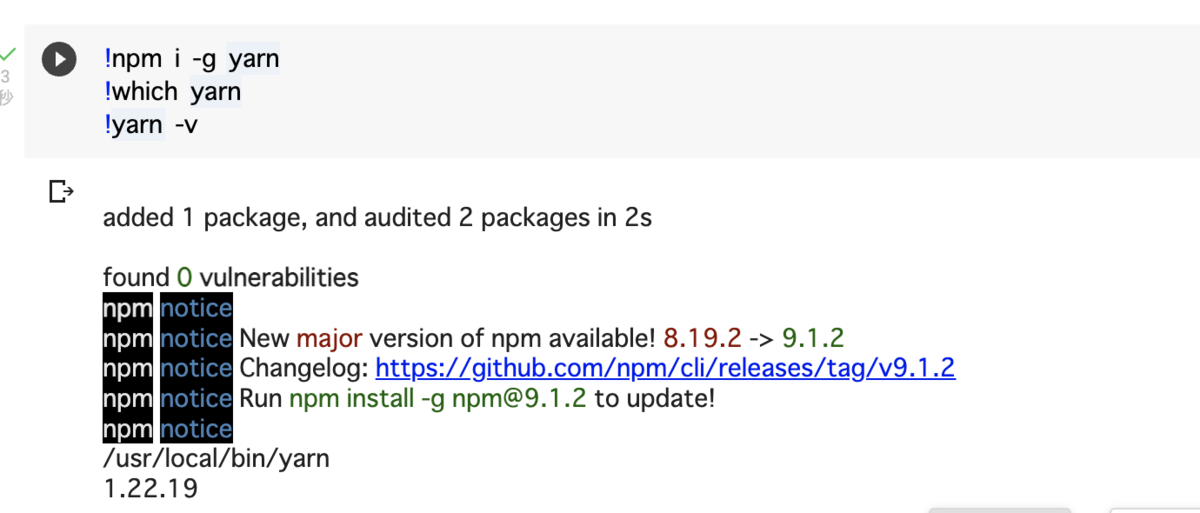Click the gray button at bottom edge
The width and height of the screenshot is (1200, 513).
(x=1000, y=509)
